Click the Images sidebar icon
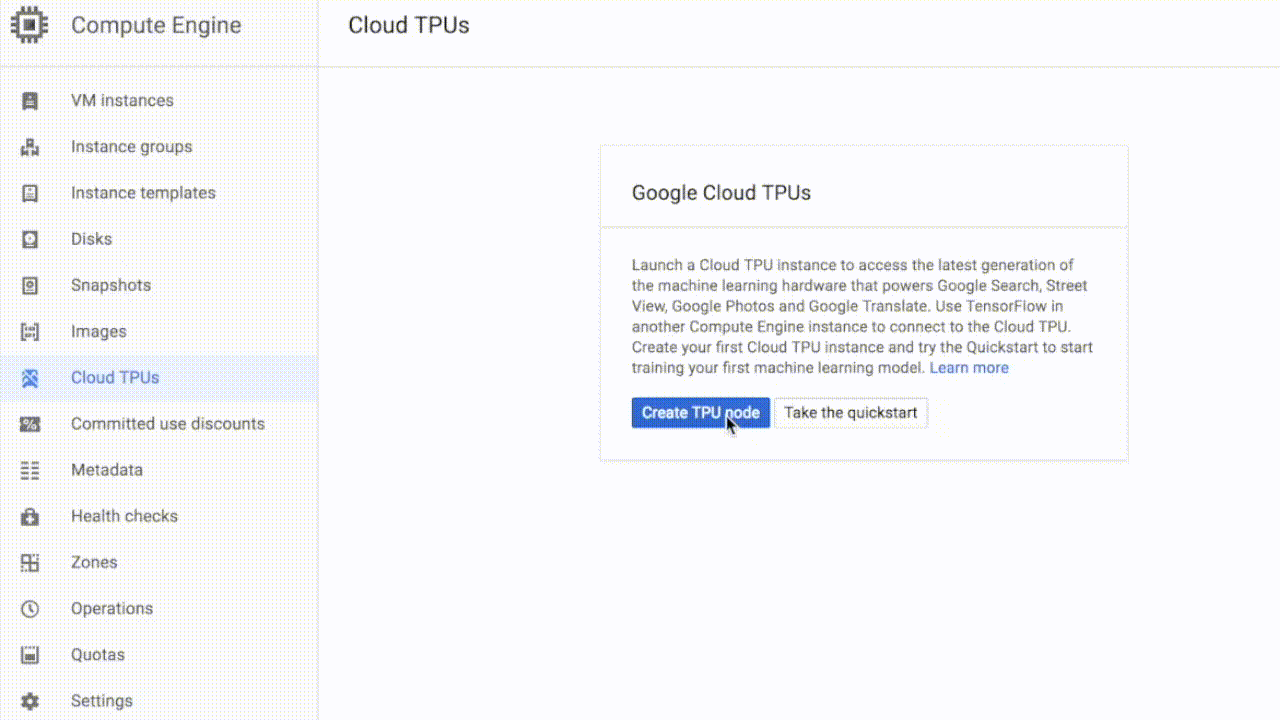Viewport: 1280px width, 720px height. click(30, 332)
